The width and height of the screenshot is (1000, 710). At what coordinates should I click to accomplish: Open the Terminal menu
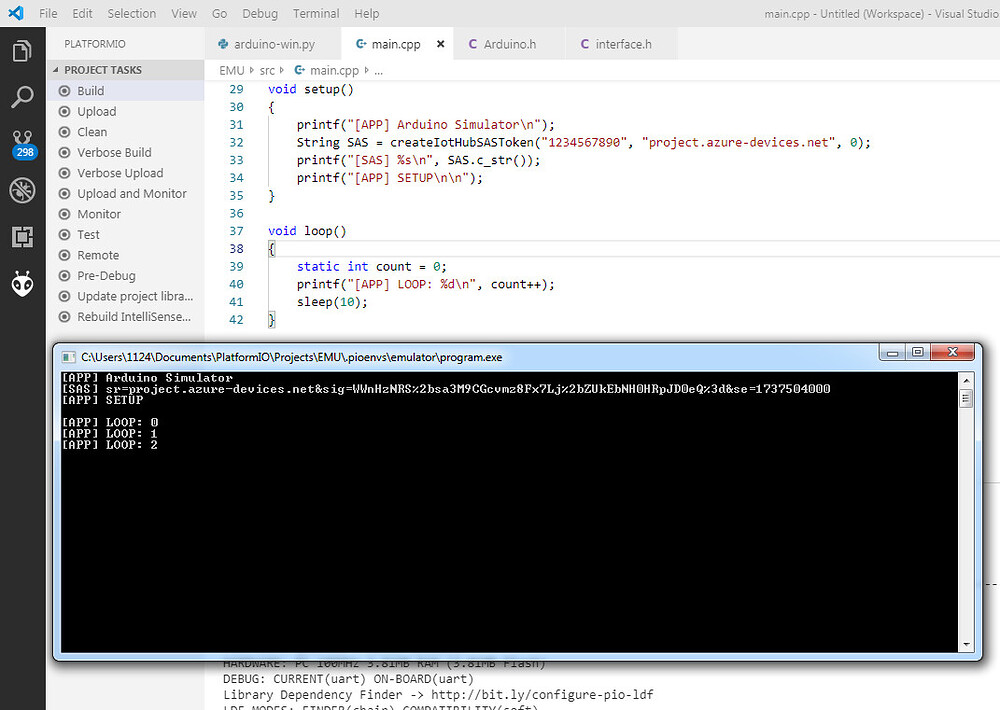coord(315,13)
